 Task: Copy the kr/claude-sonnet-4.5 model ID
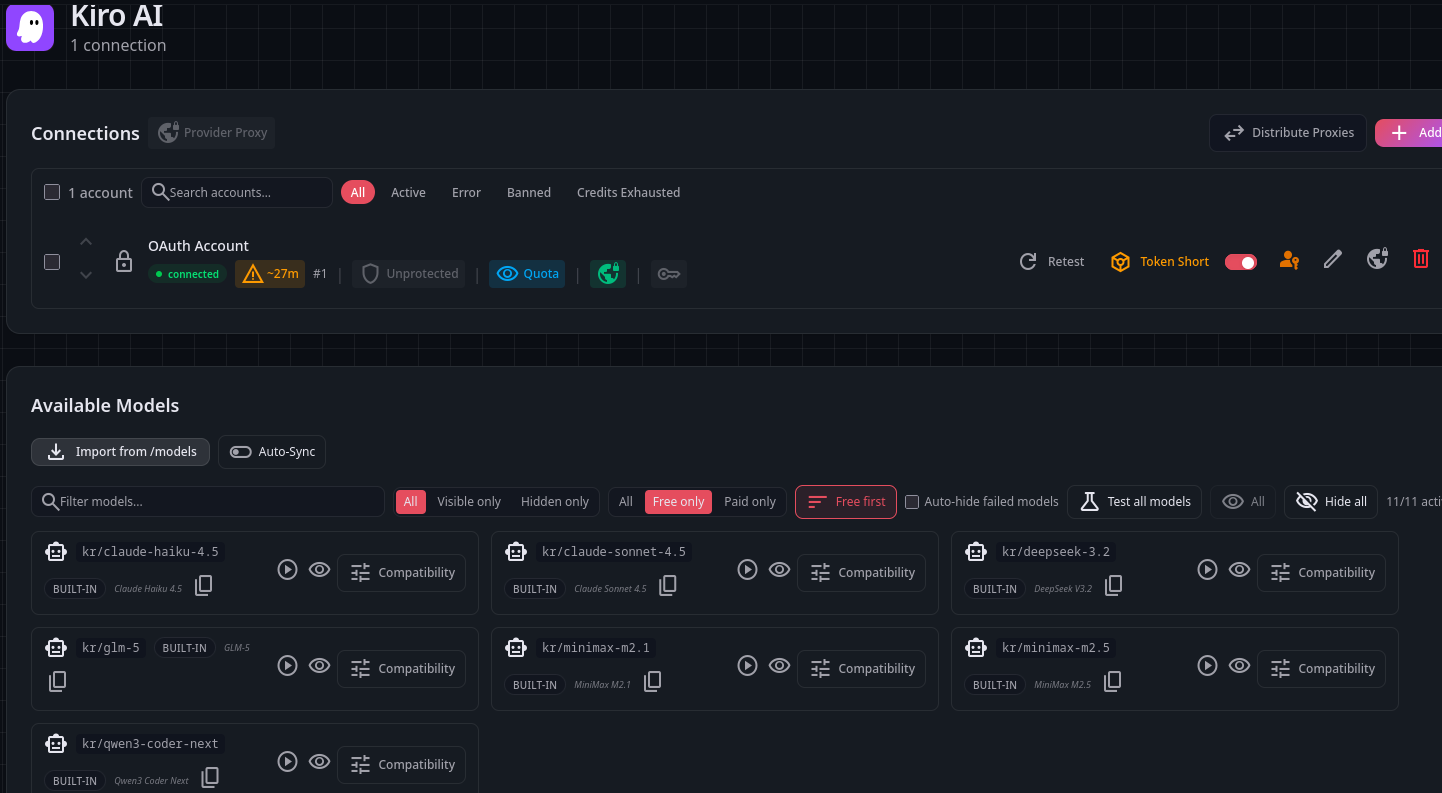pos(668,585)
